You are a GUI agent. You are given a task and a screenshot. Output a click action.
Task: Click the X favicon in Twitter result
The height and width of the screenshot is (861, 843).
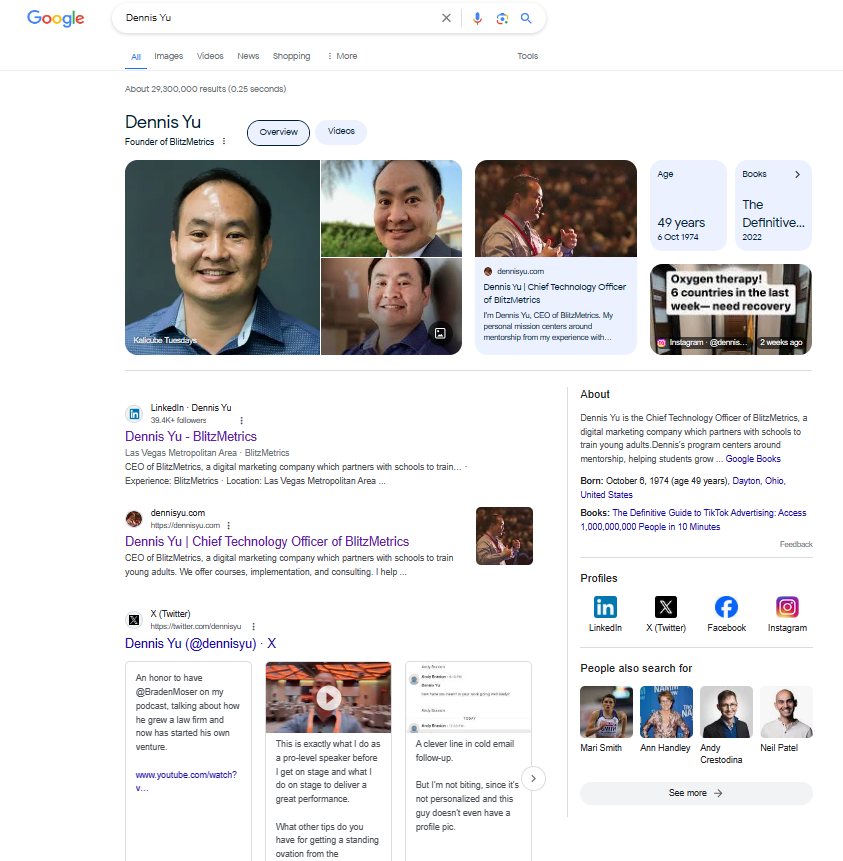click(134, 620)
